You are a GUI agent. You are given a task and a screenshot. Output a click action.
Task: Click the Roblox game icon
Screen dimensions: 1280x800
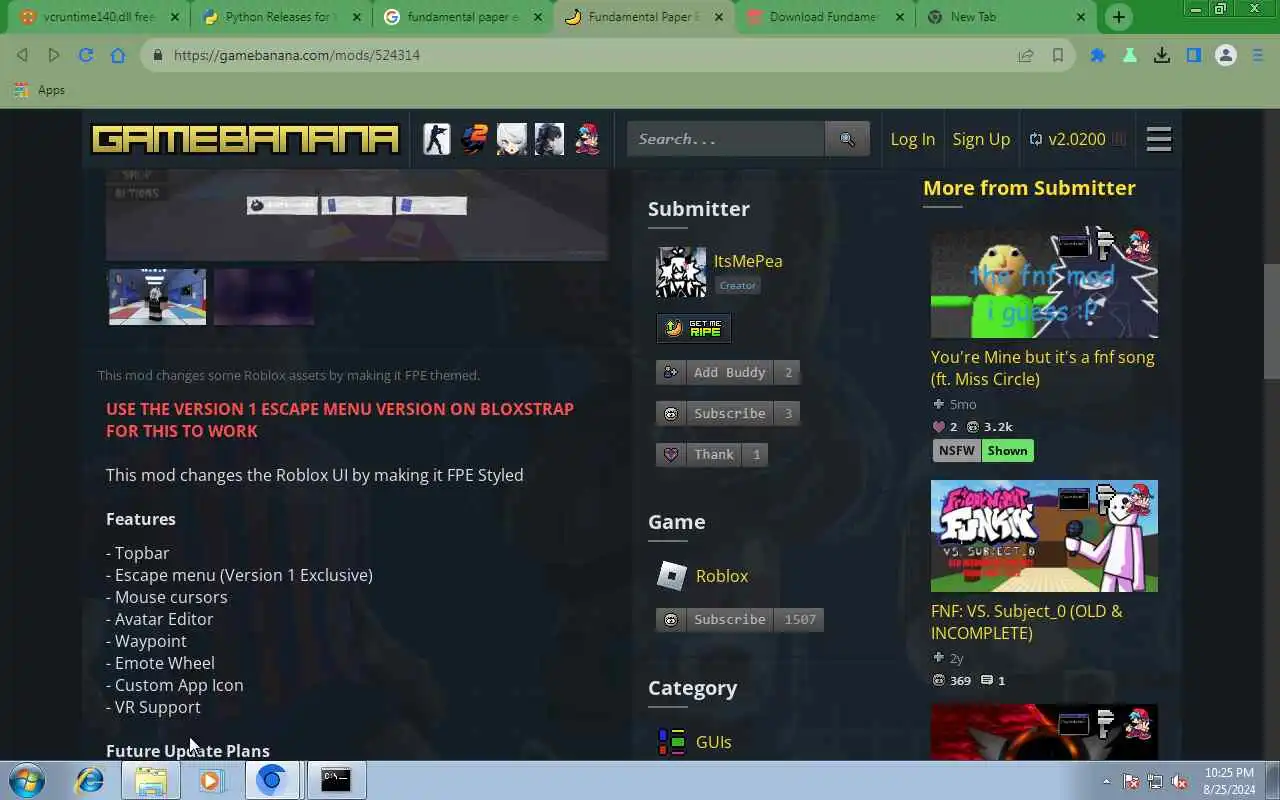click(x=672, y=575)
